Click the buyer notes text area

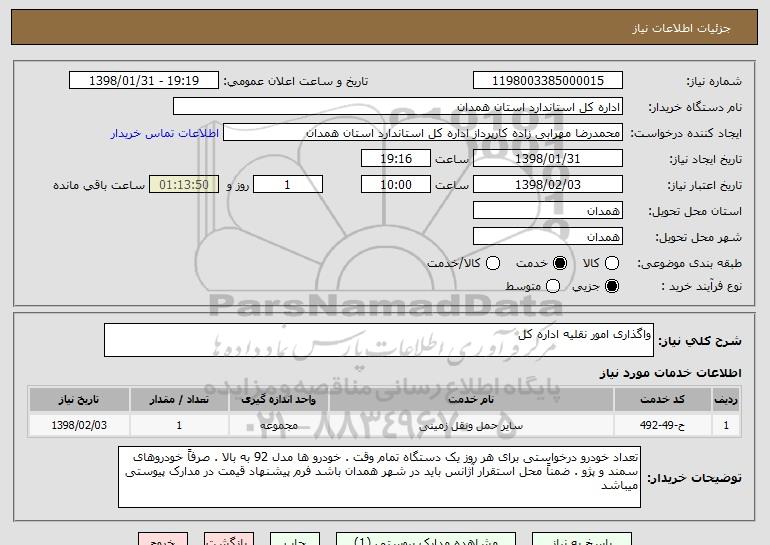point(379,477)
